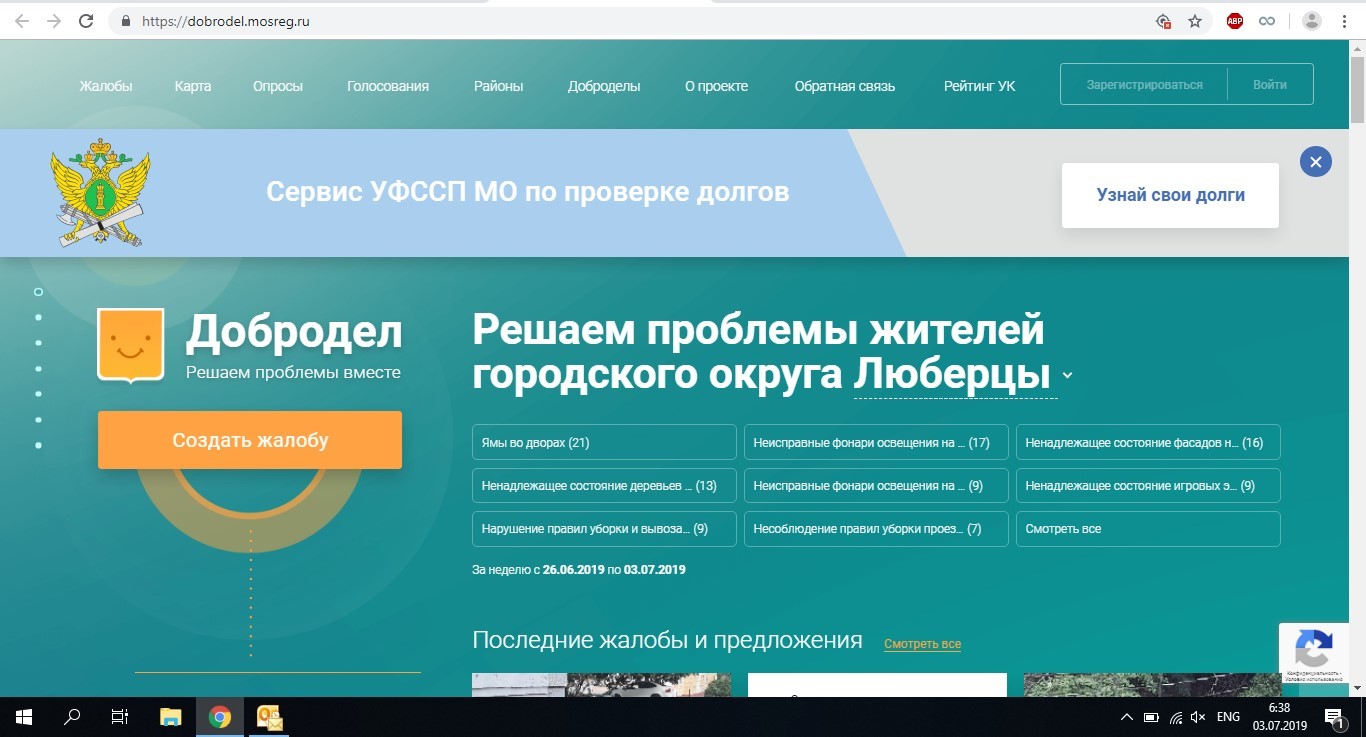Select the last slide indicator dot
The height and width of the screenshot is (737, 1366).
[39, 445]
